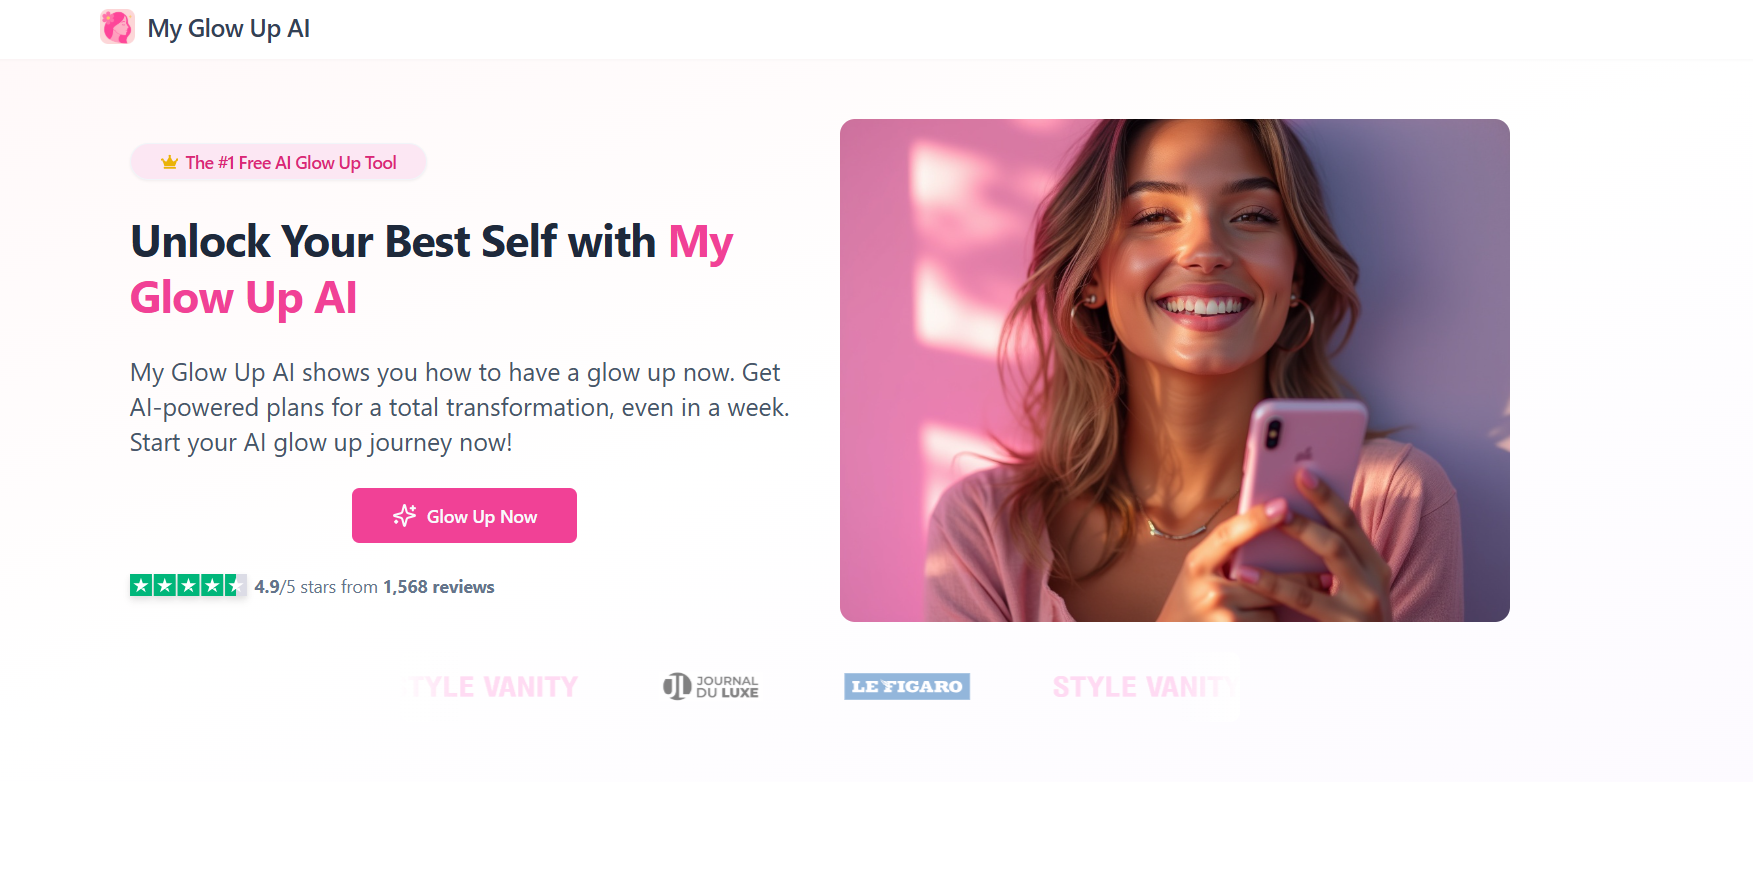Click the hero photo of smiling woman

1175,370
